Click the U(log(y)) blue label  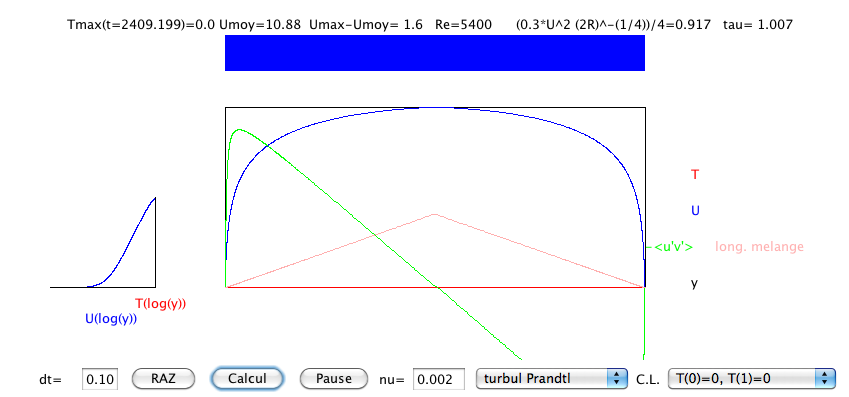coord(111,319)
